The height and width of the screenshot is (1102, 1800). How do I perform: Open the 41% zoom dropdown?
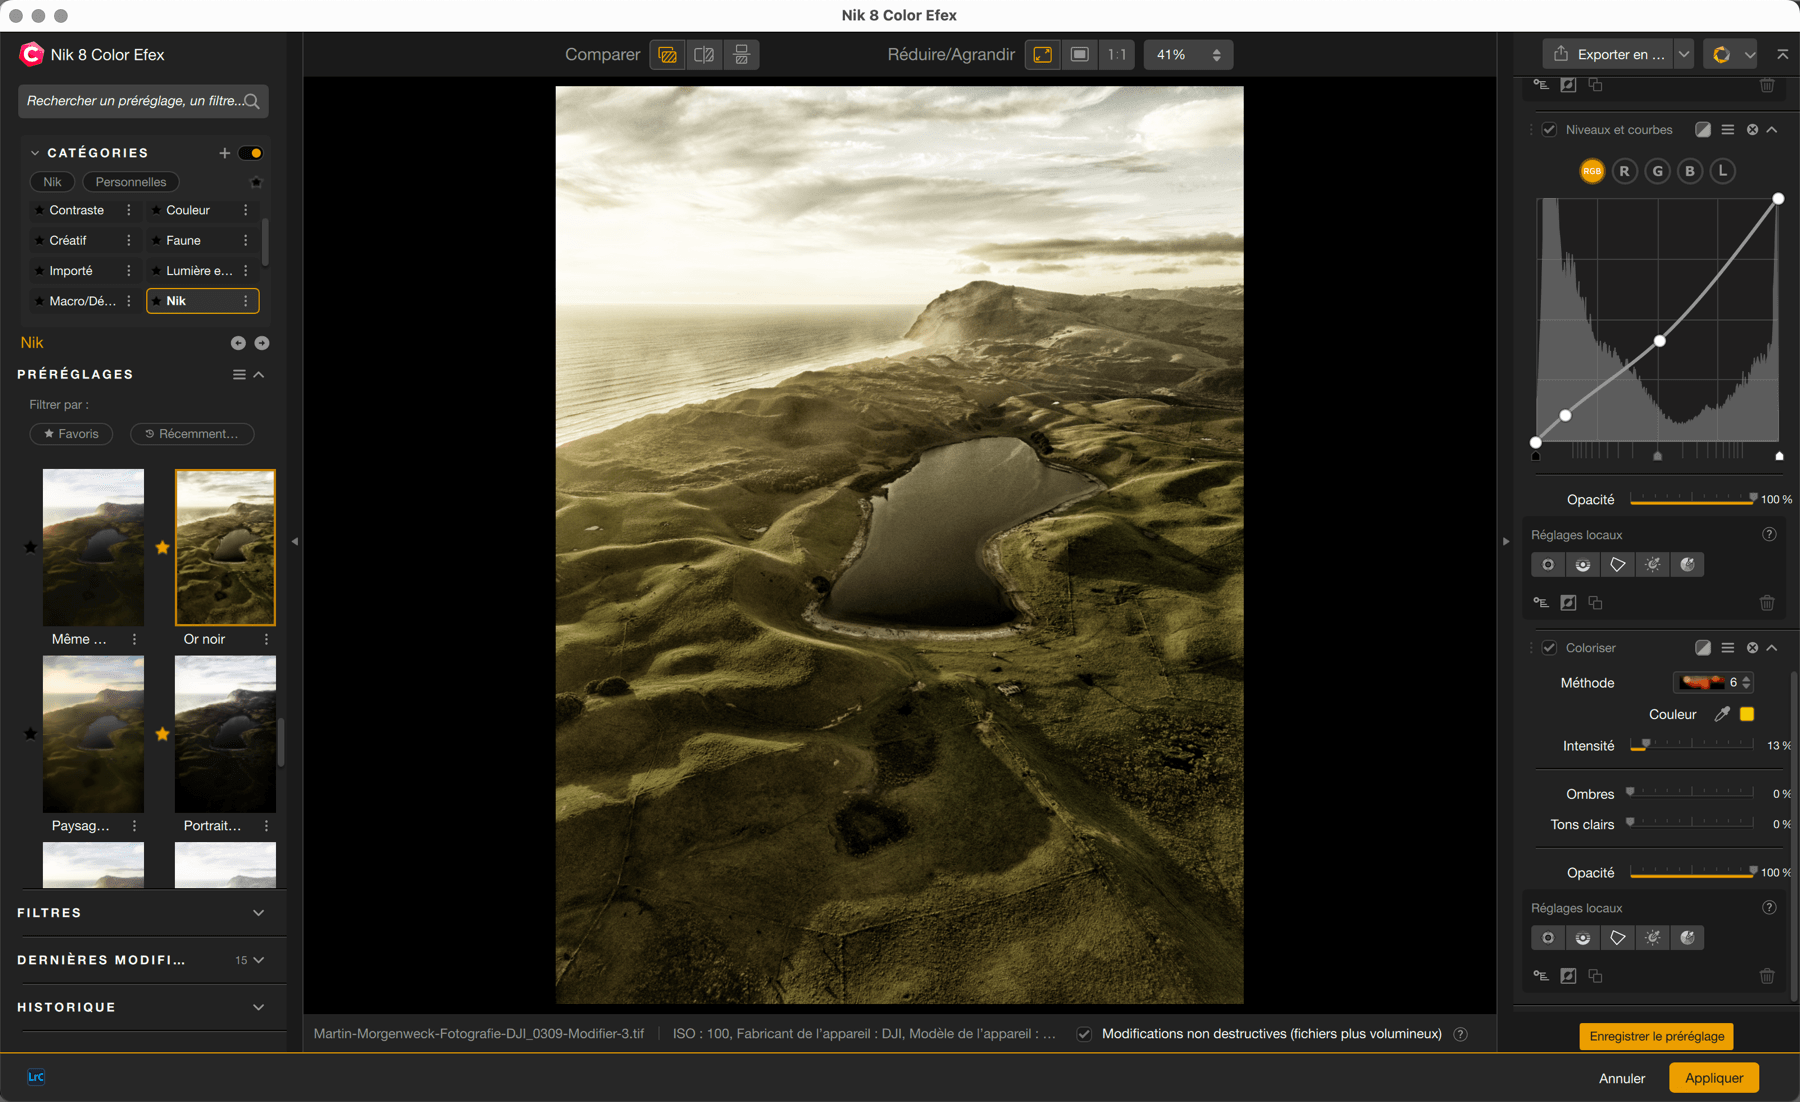1188,55
